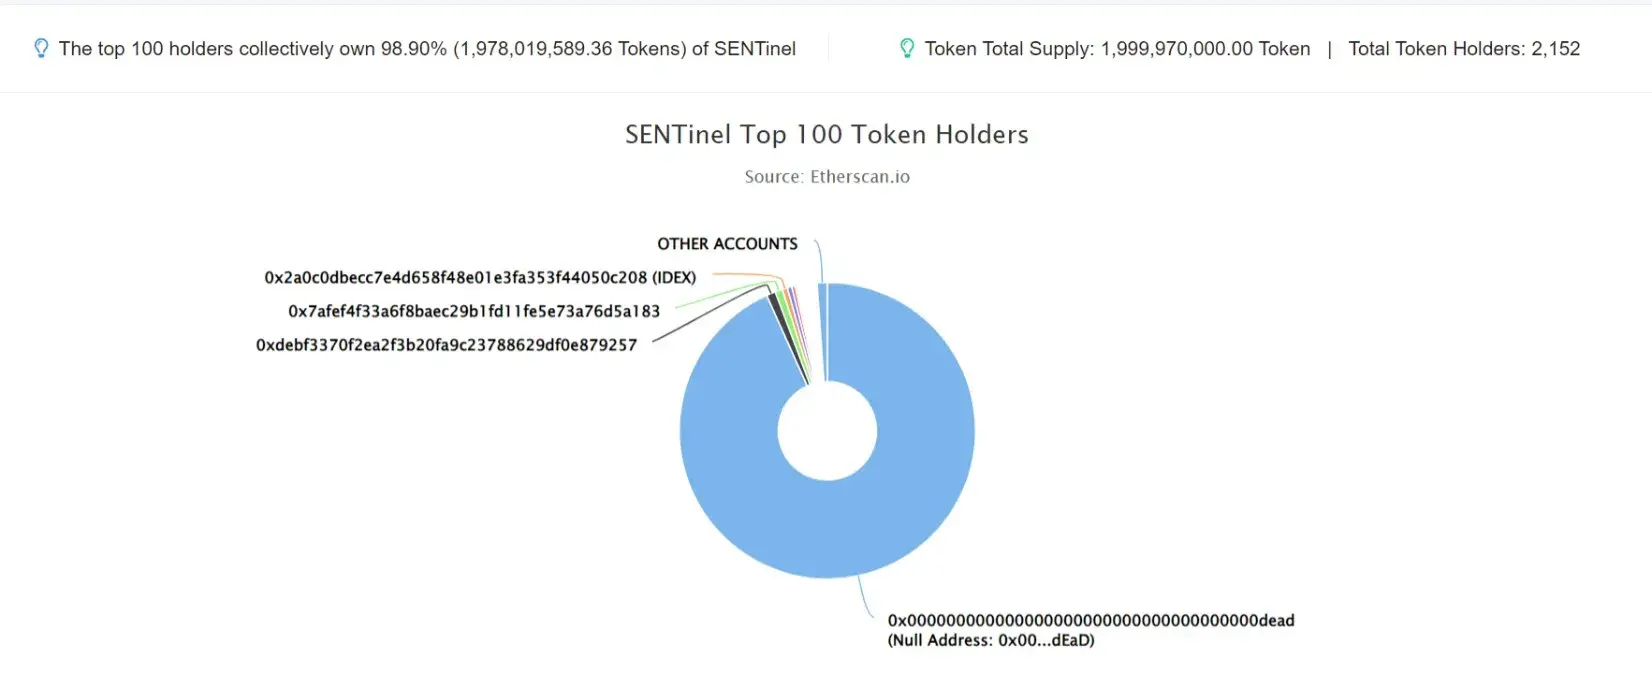The image size is (1652, 676).
Task: Click the 0xdebf3370f2ea2f3b... address label
Action: tap(446, 345)
